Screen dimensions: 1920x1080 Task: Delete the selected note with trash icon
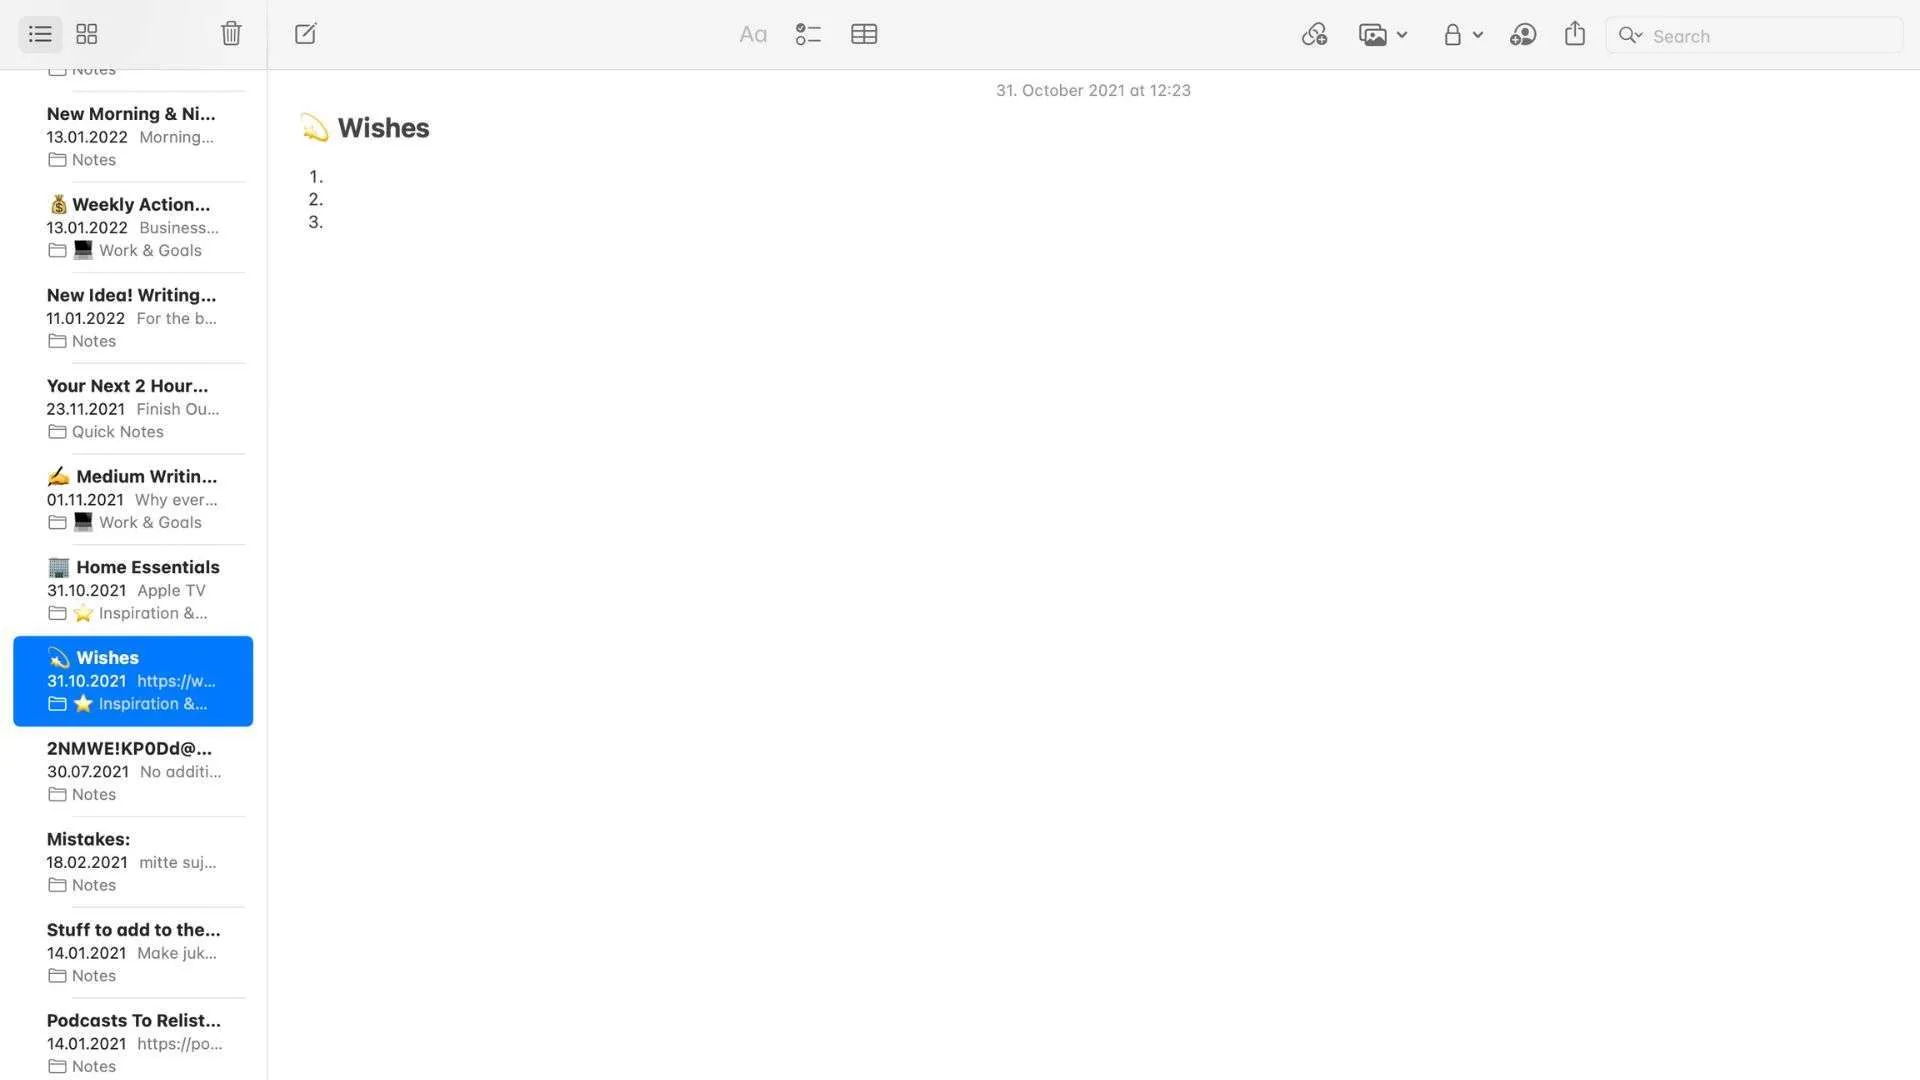tap(231, 34)
